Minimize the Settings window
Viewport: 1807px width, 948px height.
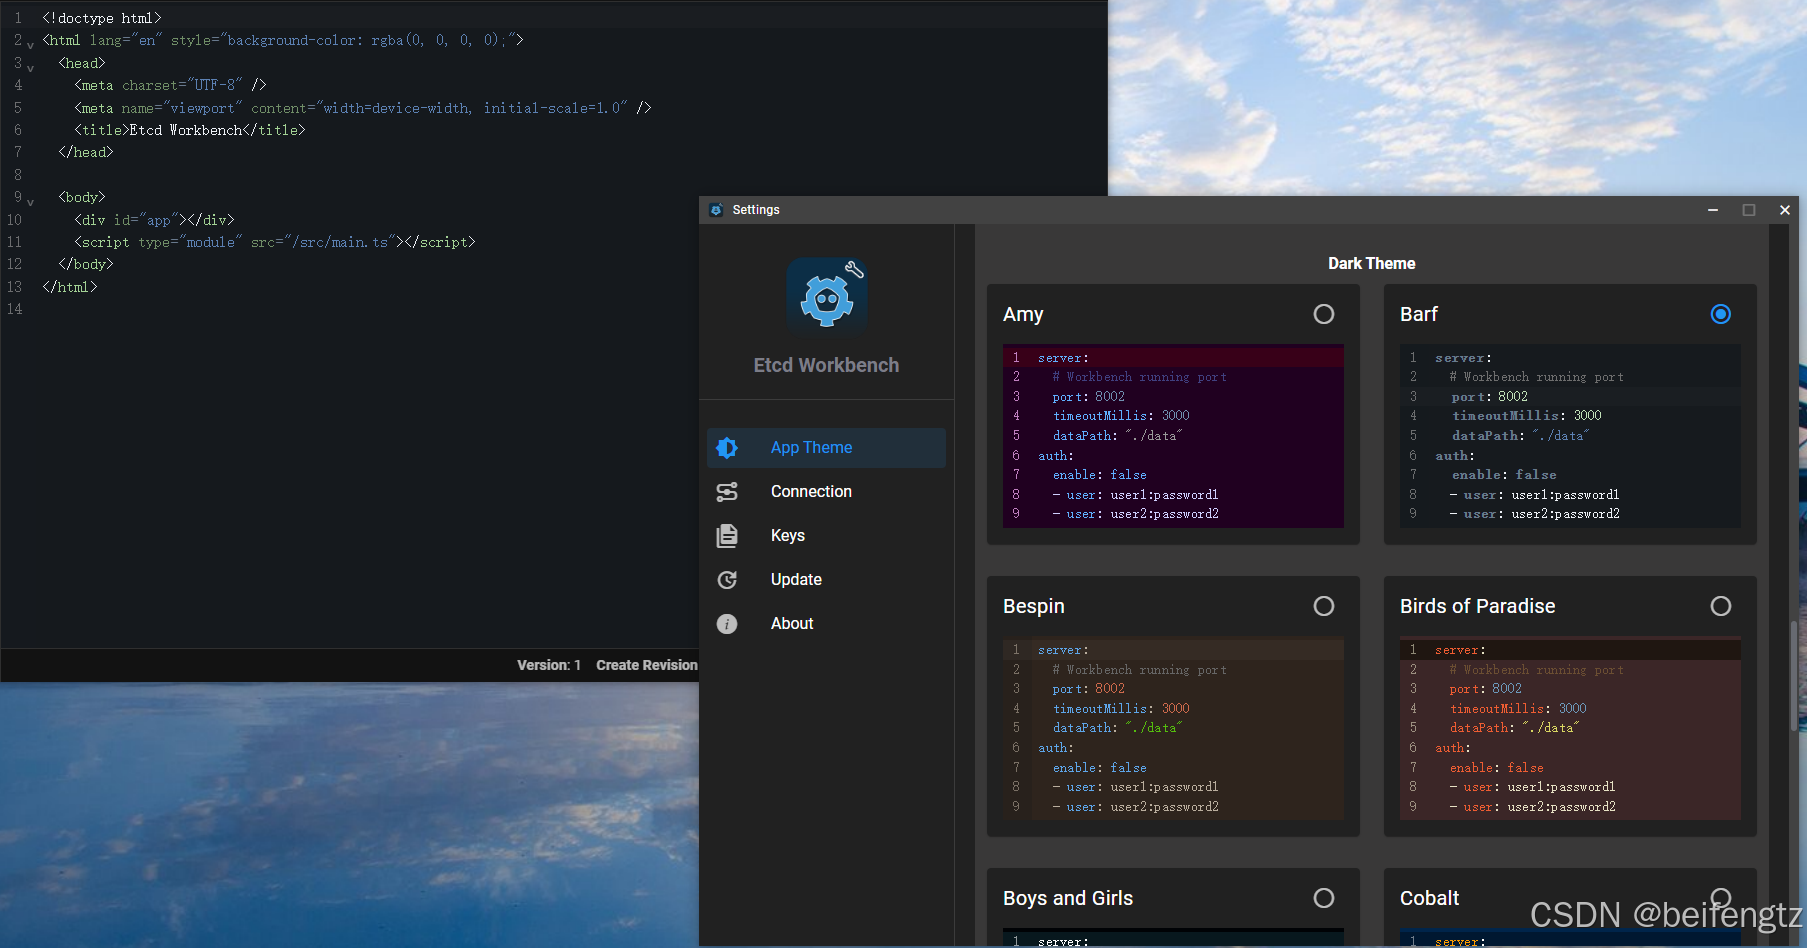click(x=1713, y=210)
